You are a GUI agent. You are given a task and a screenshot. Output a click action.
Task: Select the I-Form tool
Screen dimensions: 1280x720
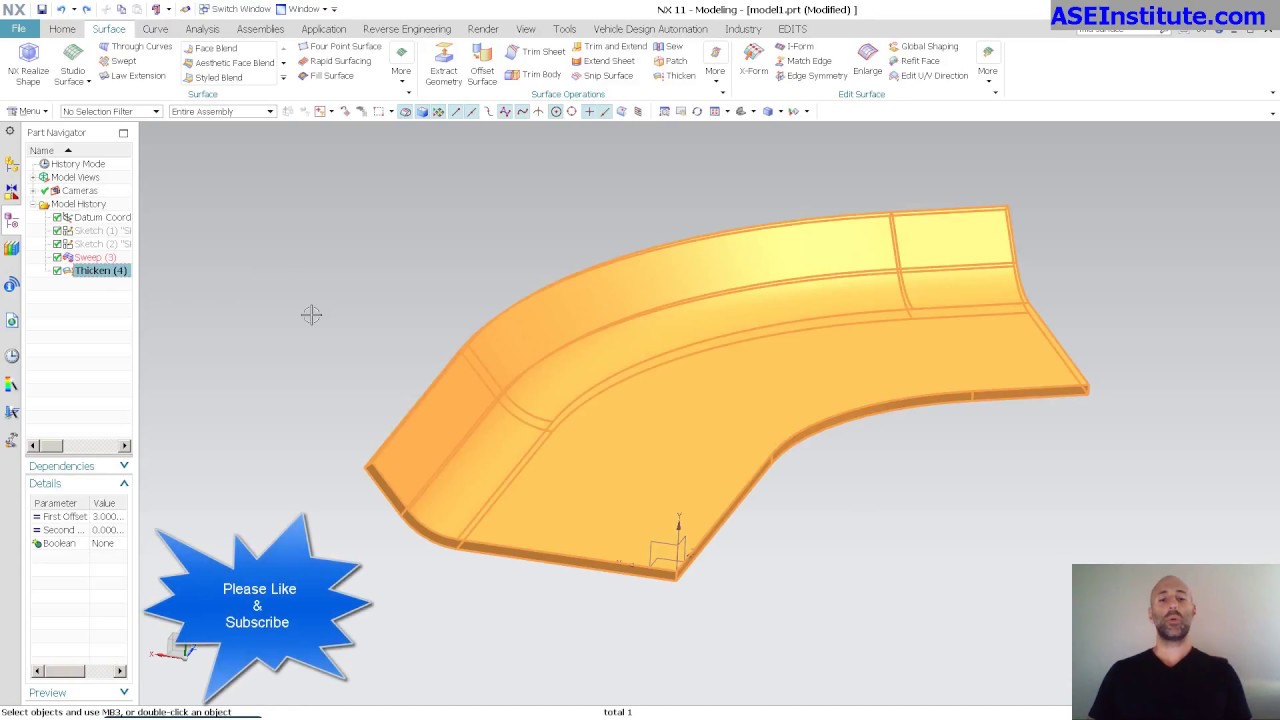tap(794, 46)
